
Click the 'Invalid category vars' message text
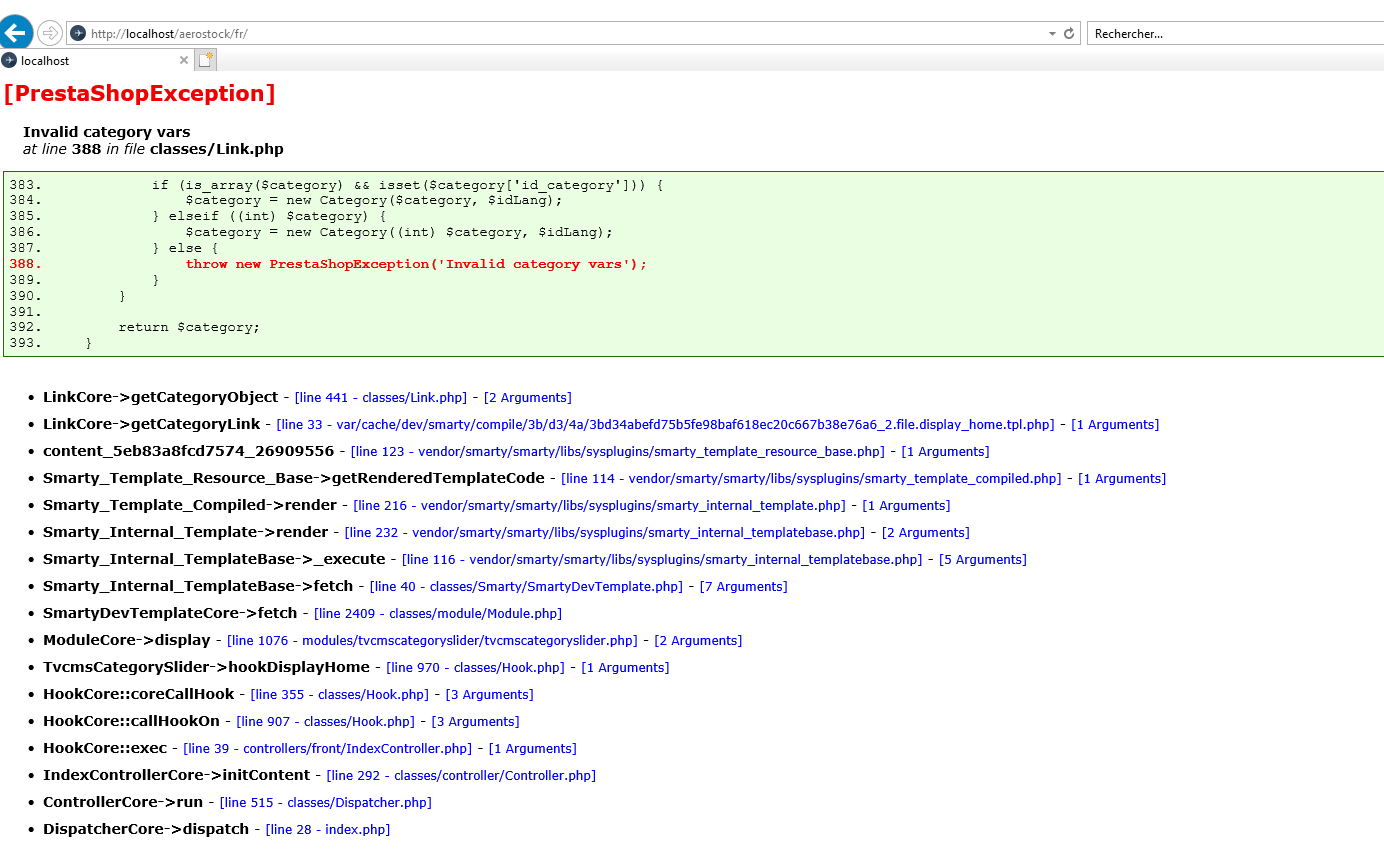click(107, 132)
